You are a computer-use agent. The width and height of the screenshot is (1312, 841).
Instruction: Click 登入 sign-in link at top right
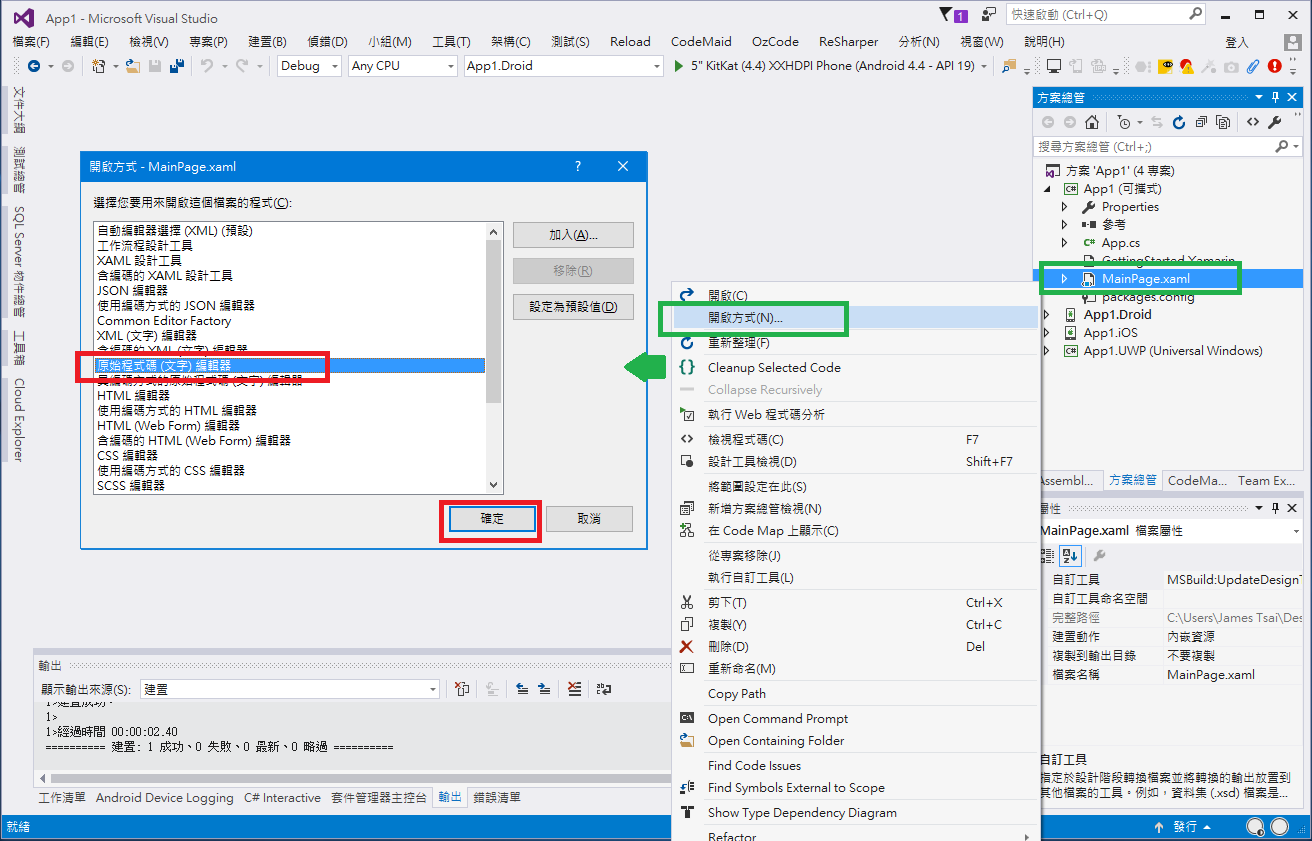click(x=1237, y=42)
